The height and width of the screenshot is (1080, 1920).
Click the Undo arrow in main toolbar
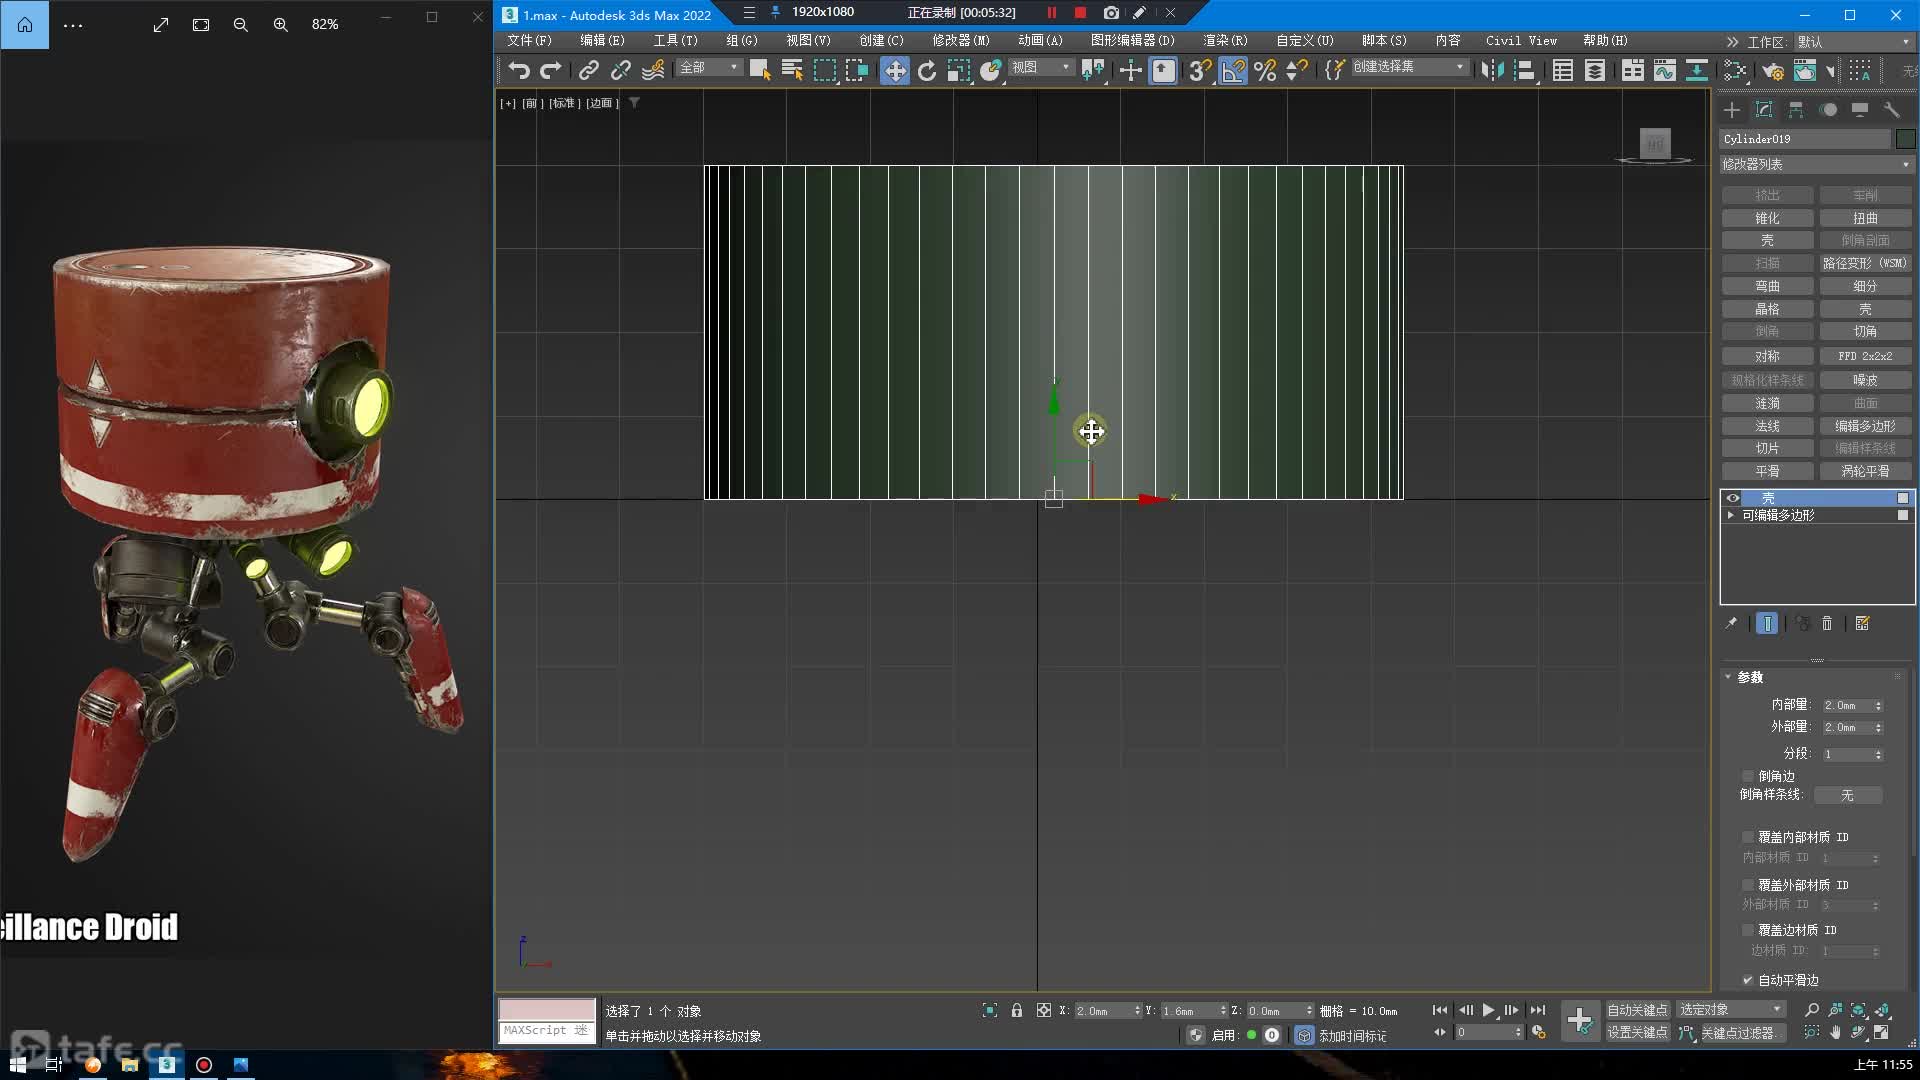(518, 70)
